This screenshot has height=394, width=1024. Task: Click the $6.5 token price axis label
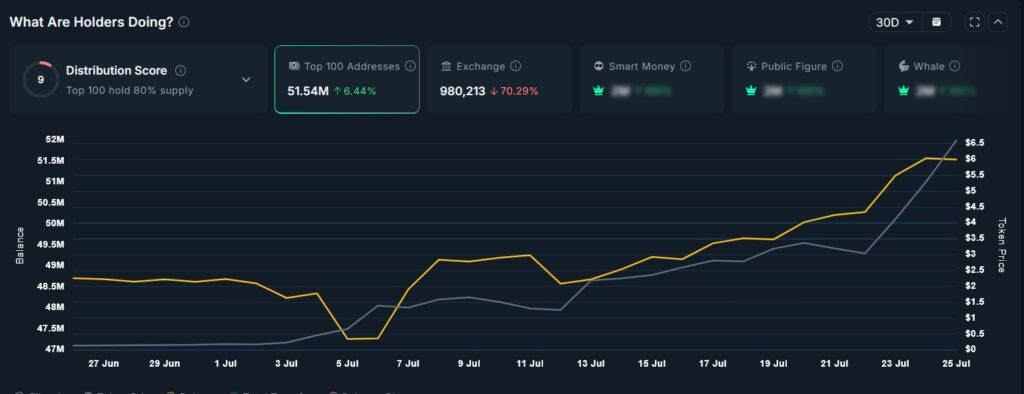[975, 142]
